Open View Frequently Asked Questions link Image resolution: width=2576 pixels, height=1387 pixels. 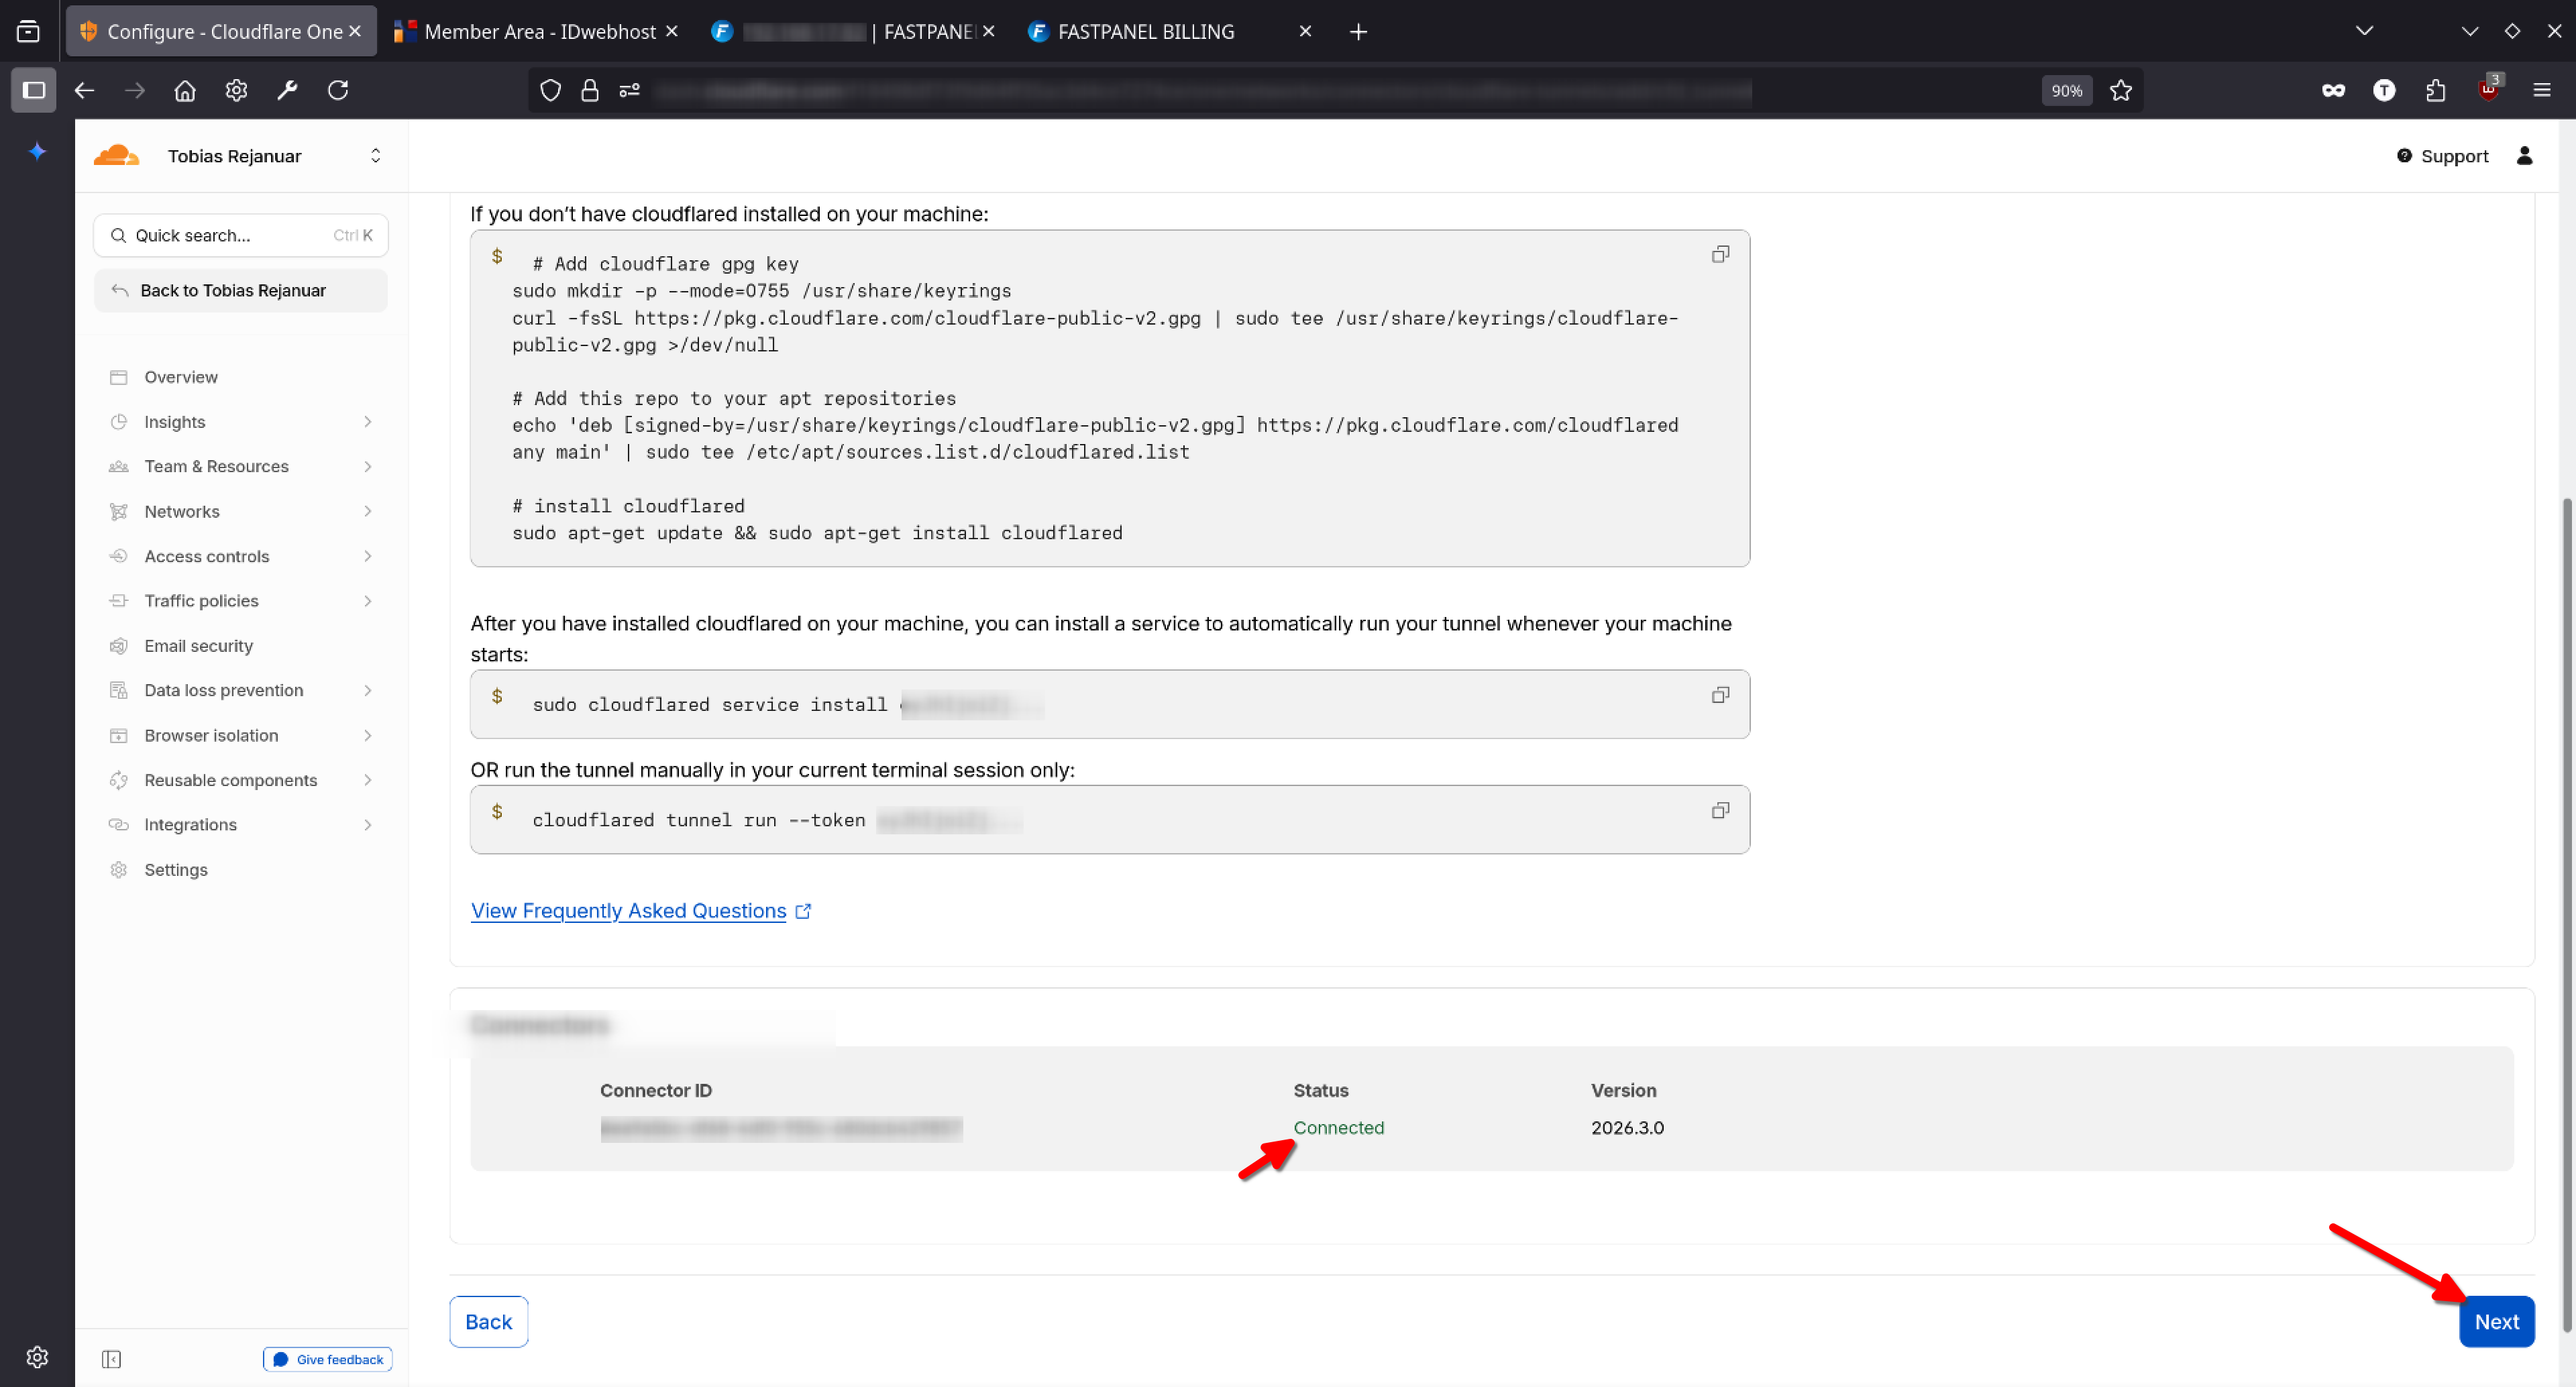pyautogui.click(x=628, y=911)
